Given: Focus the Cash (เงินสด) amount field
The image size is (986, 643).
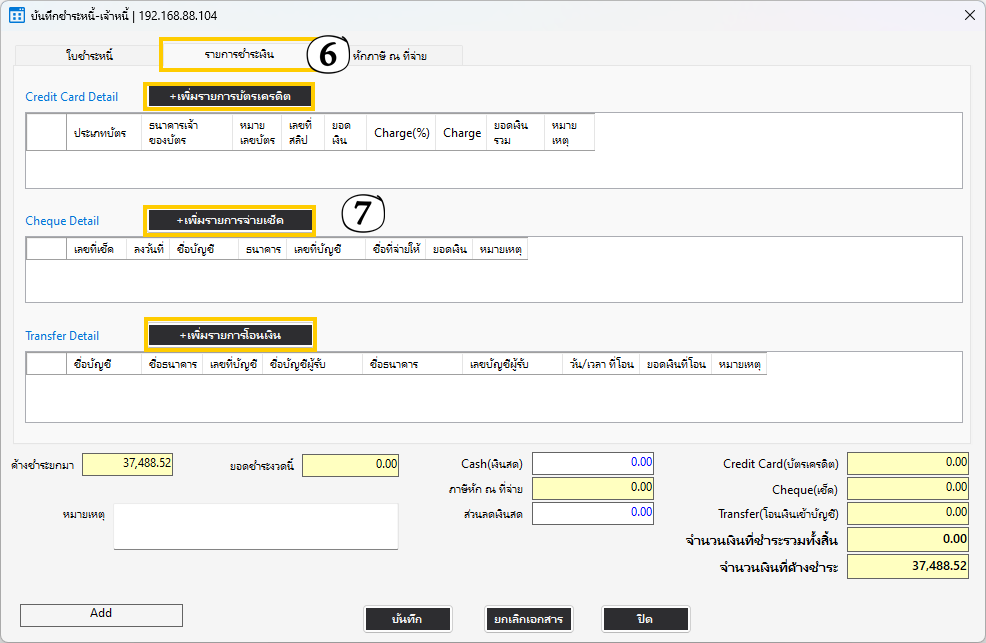Looking at the screenshot, I should click(x=592, y=463).
